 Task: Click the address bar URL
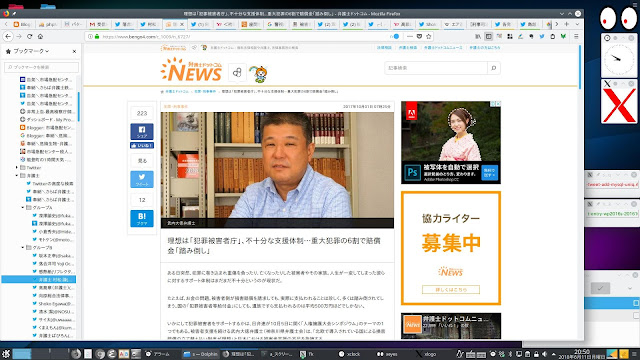pos(146,37)
